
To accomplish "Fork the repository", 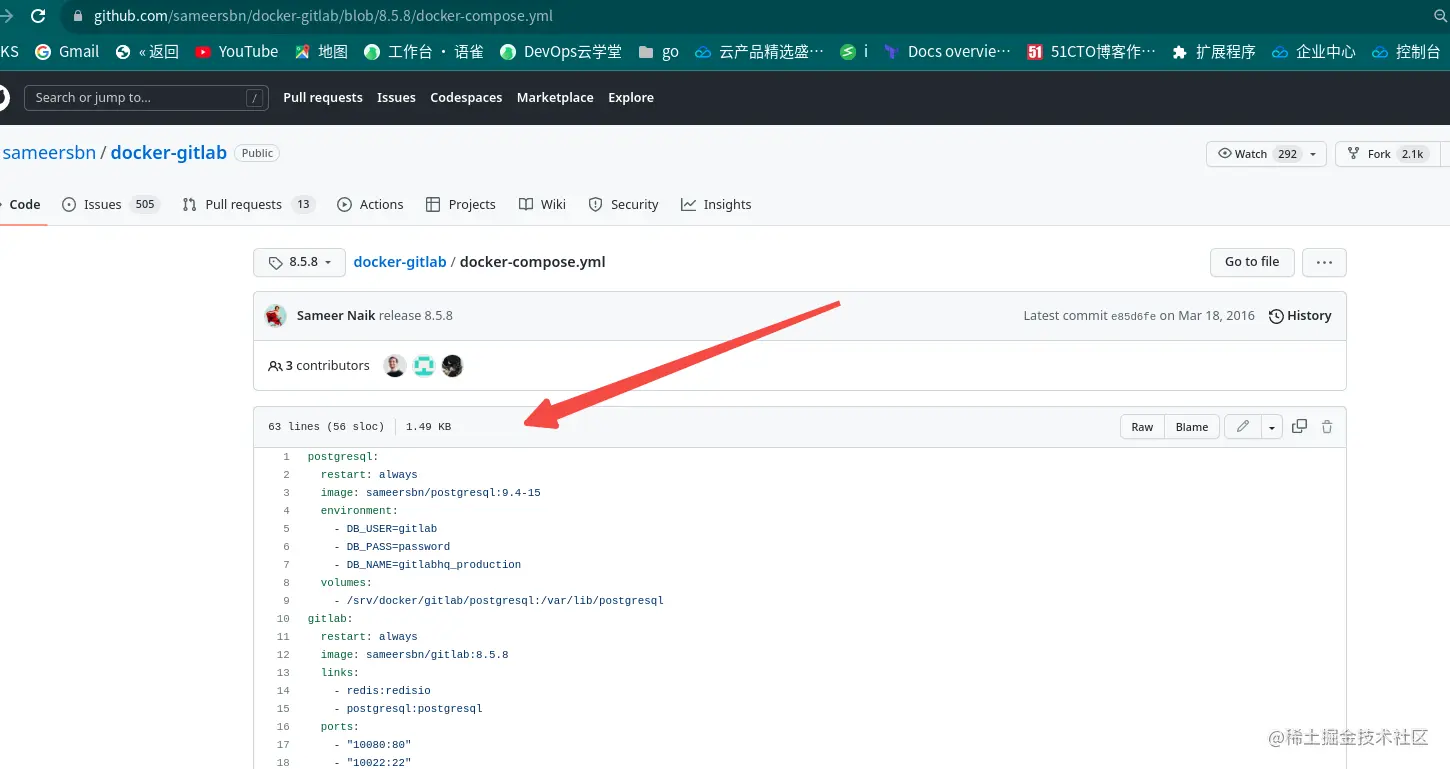I will click(x=1387, y=154).
